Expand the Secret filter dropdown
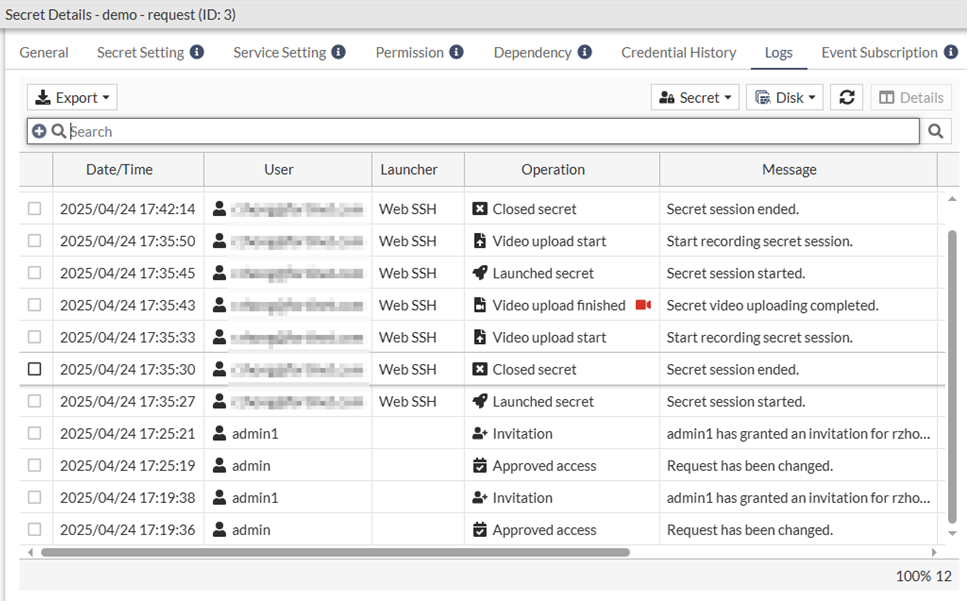Image resolution: width=973 pixels, height=605 pixels. [x=695, y=98]
